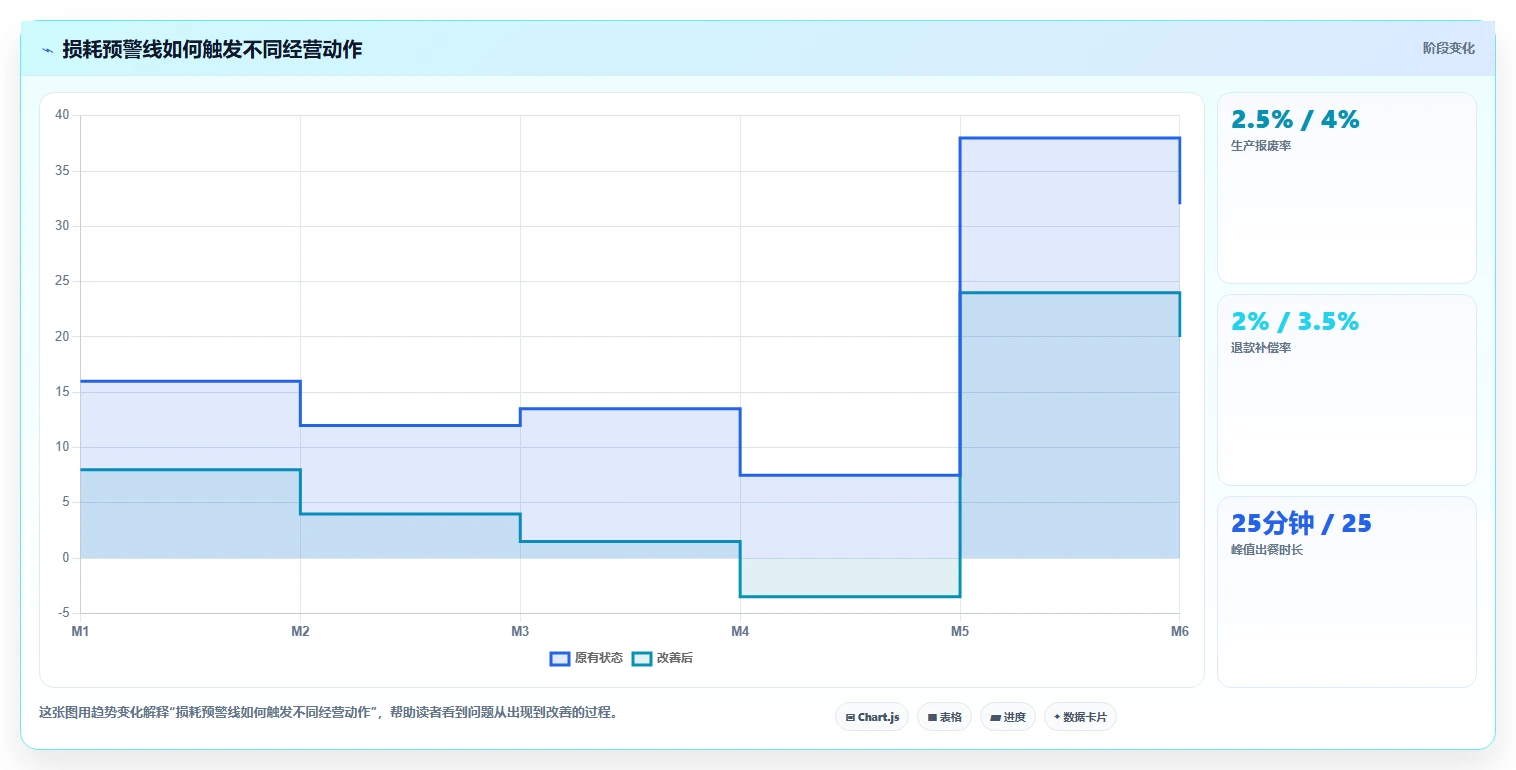Screen dimensions: 1516x770
Task: Click the M4 axis label
Action: 740,631
